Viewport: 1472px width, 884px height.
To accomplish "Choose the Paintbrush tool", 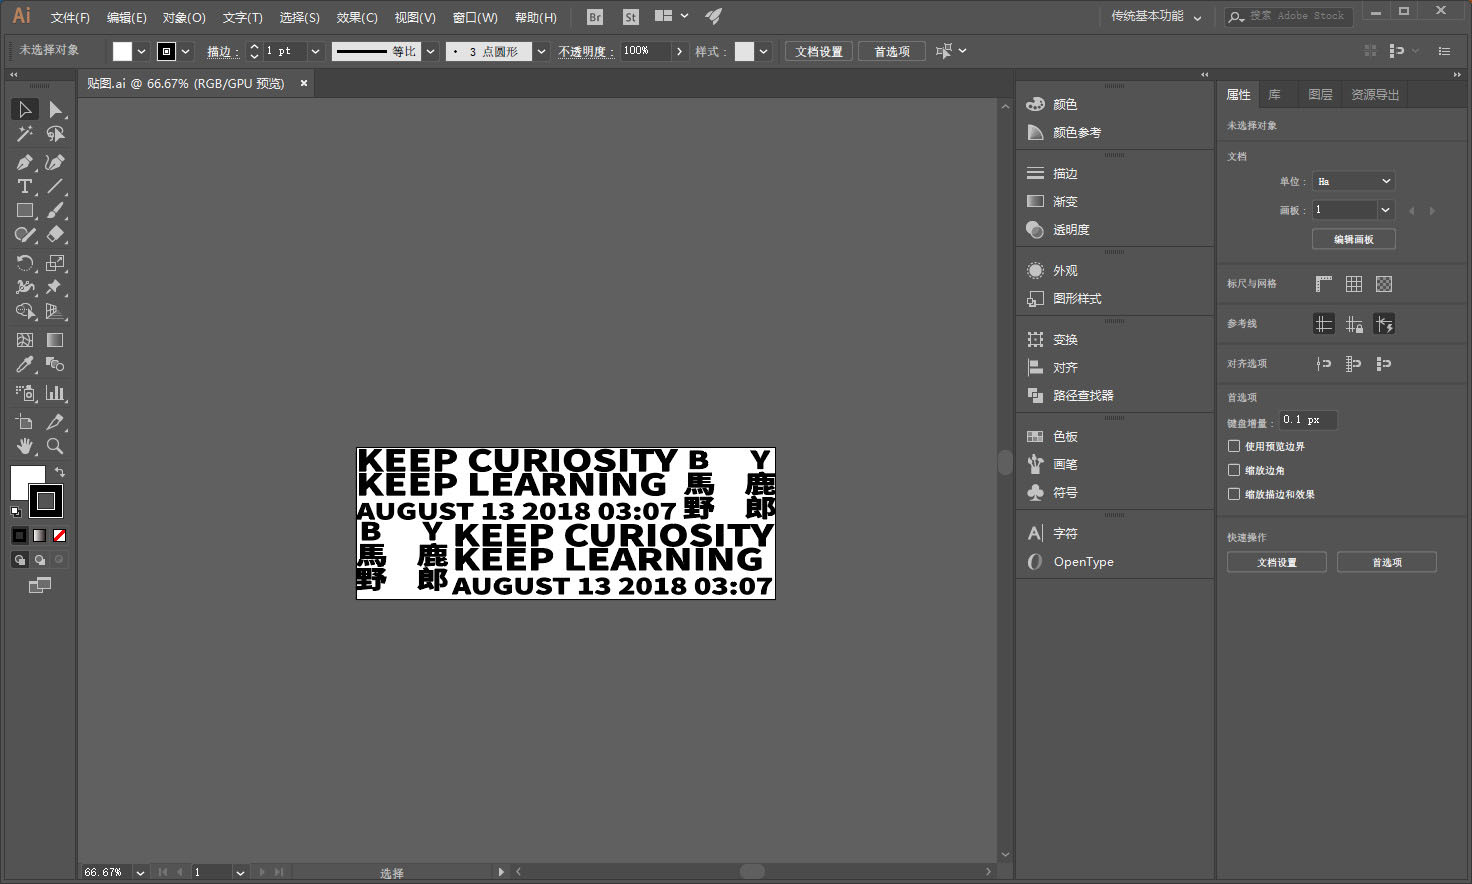I will [x=55, y=210].
